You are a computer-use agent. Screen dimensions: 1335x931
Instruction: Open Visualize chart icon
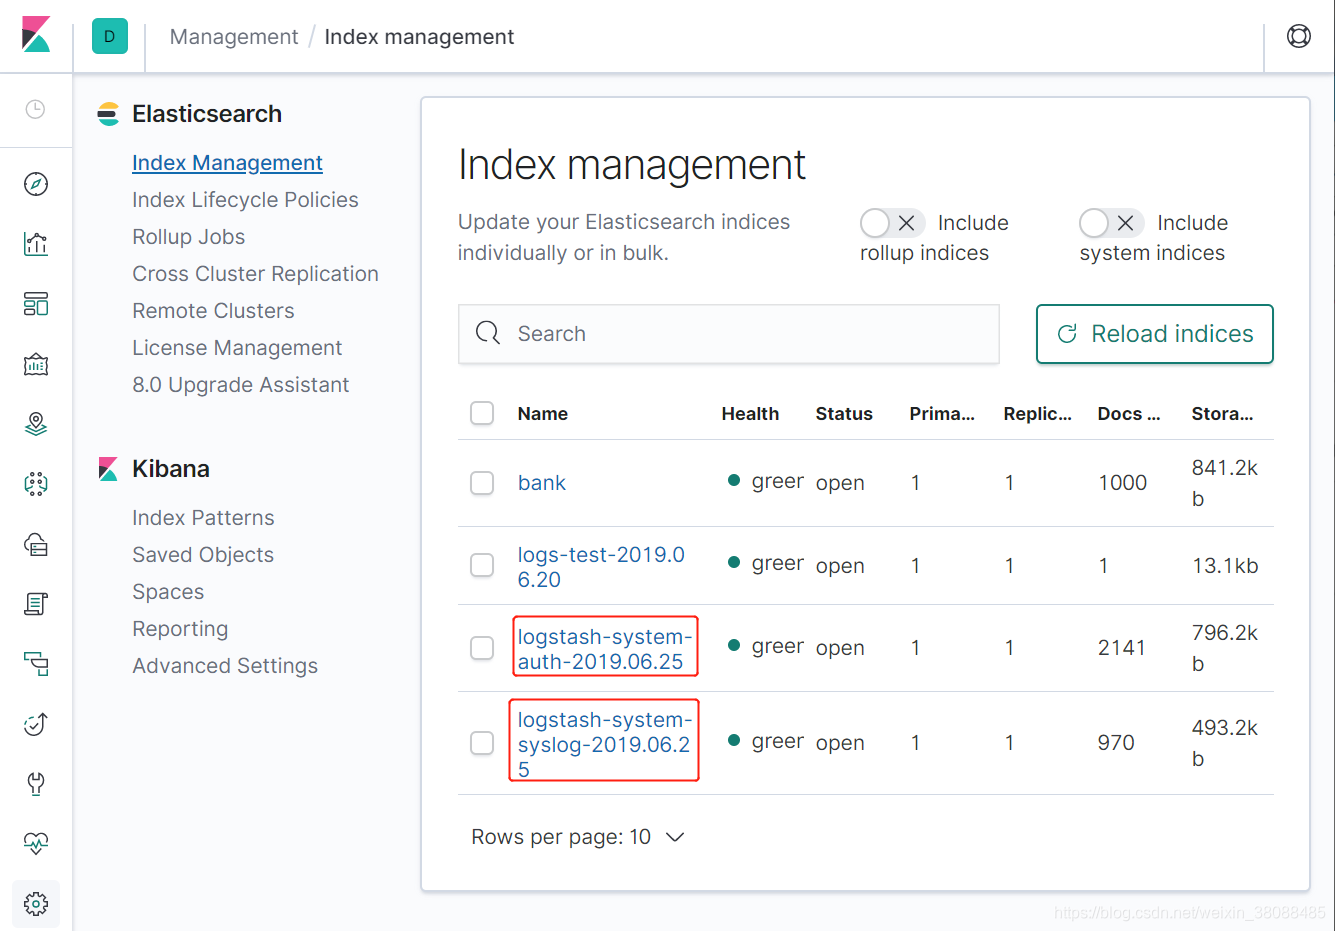pos(36,244)
